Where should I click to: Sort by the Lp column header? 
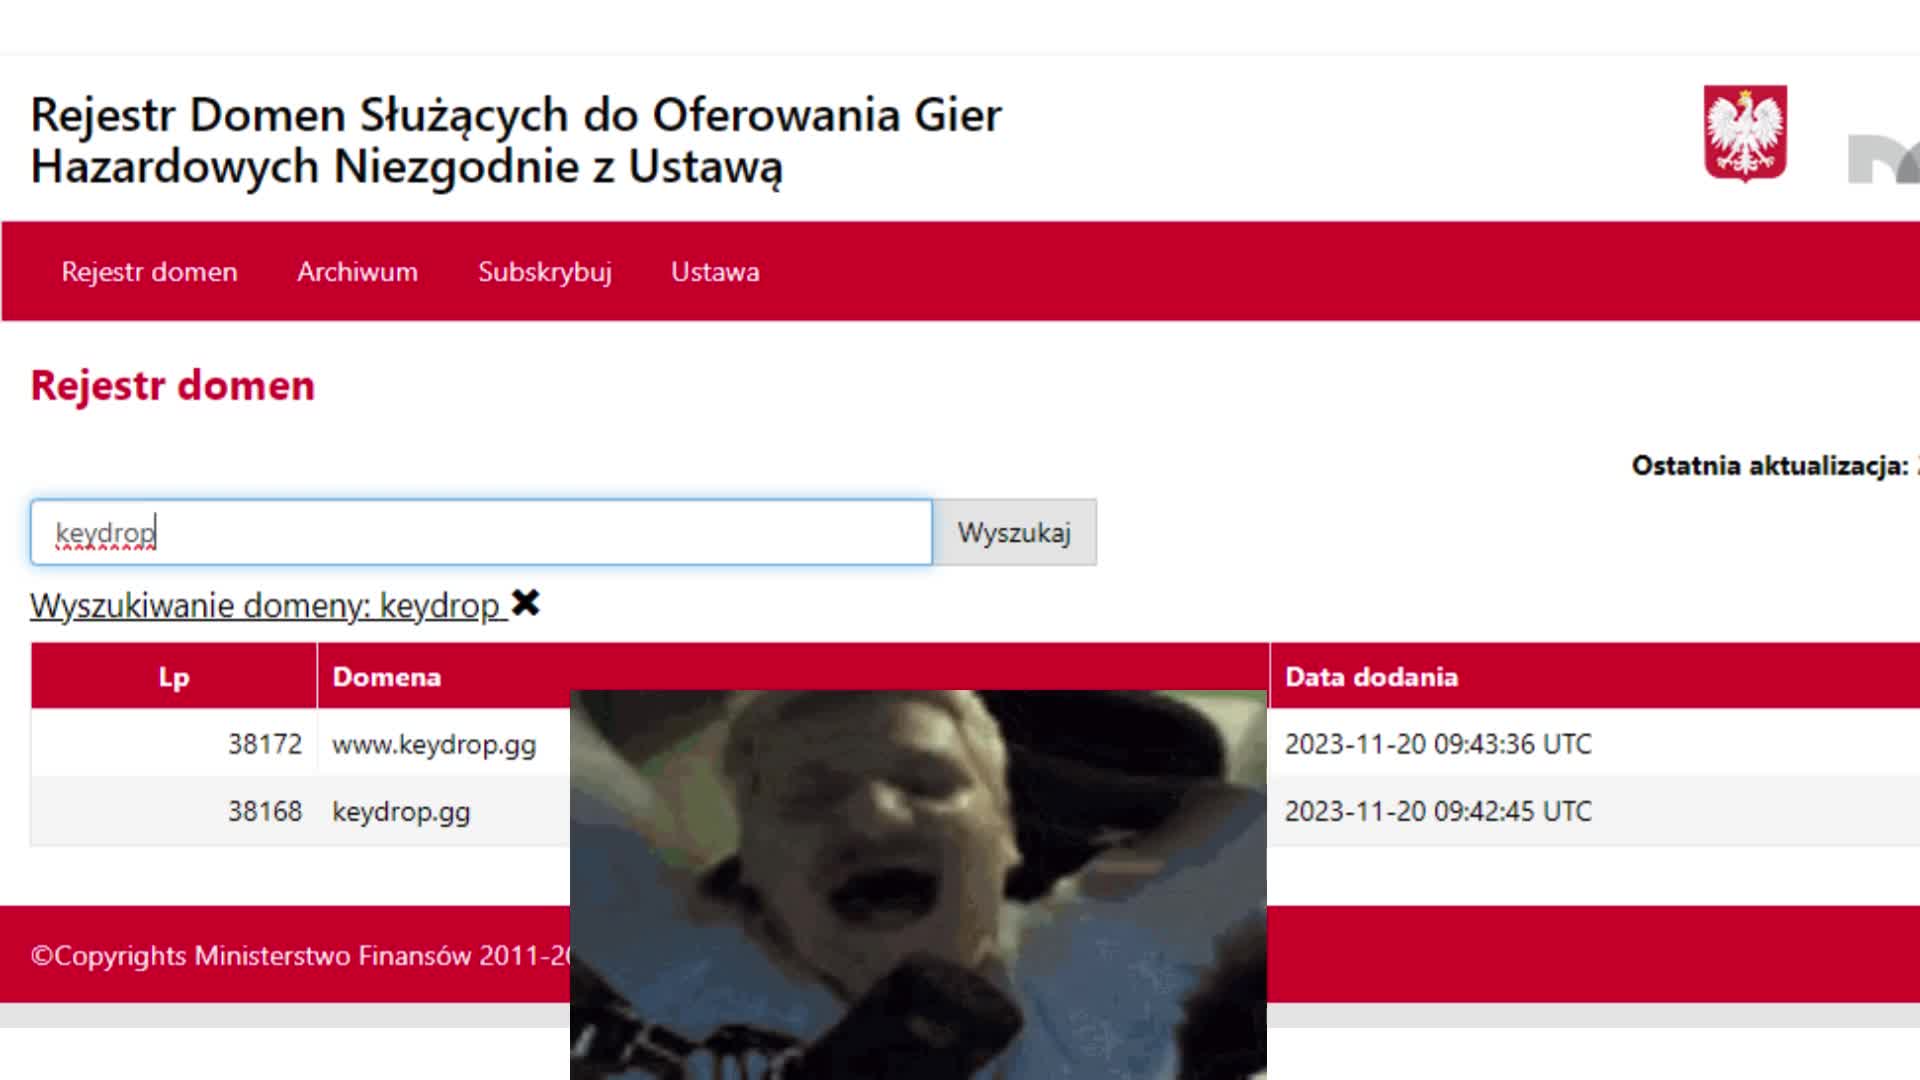[x=174, y=677]
